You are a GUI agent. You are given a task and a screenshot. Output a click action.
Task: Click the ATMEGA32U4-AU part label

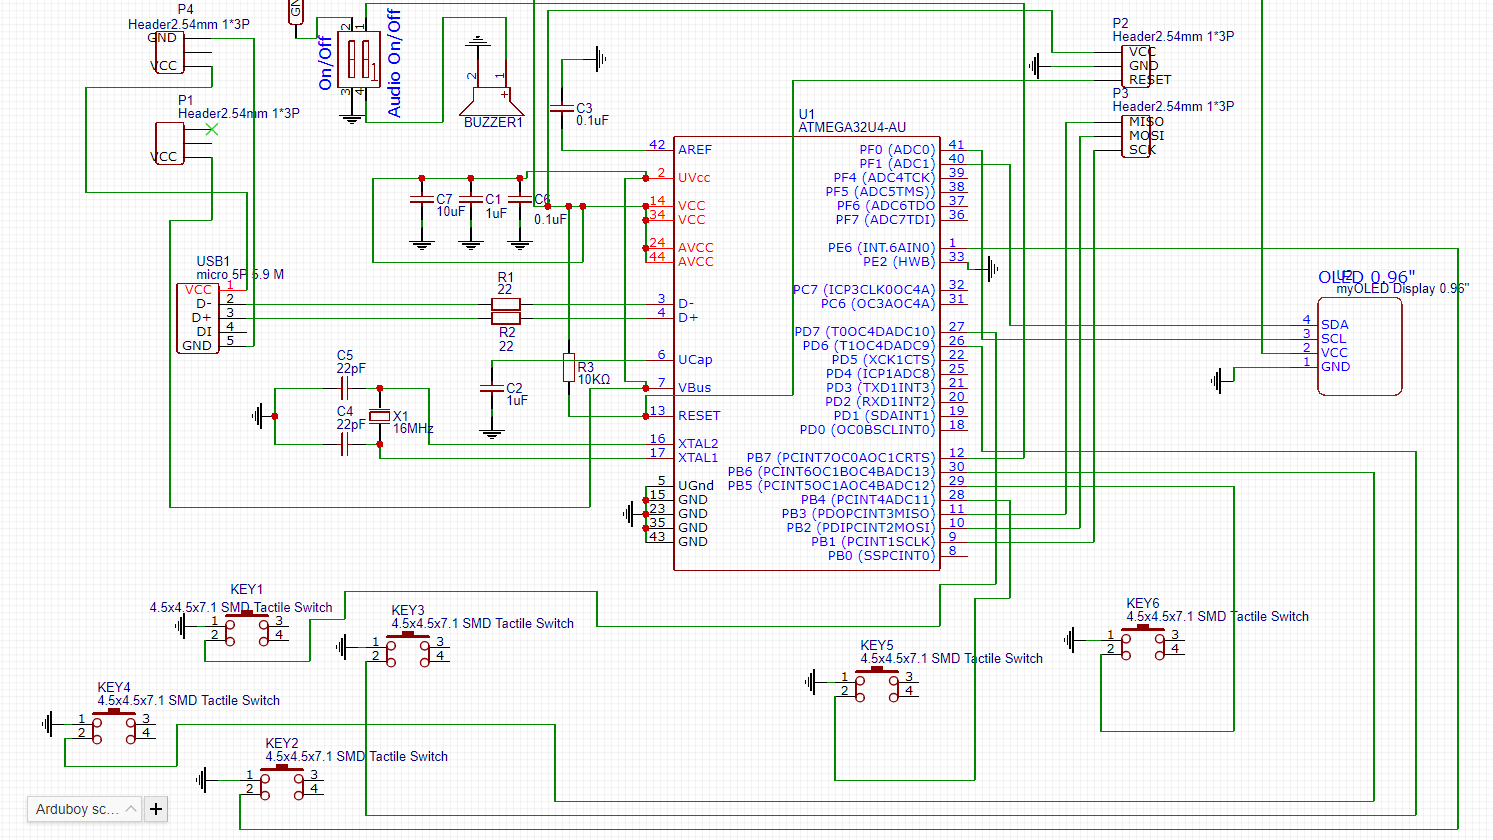(852, 127)
